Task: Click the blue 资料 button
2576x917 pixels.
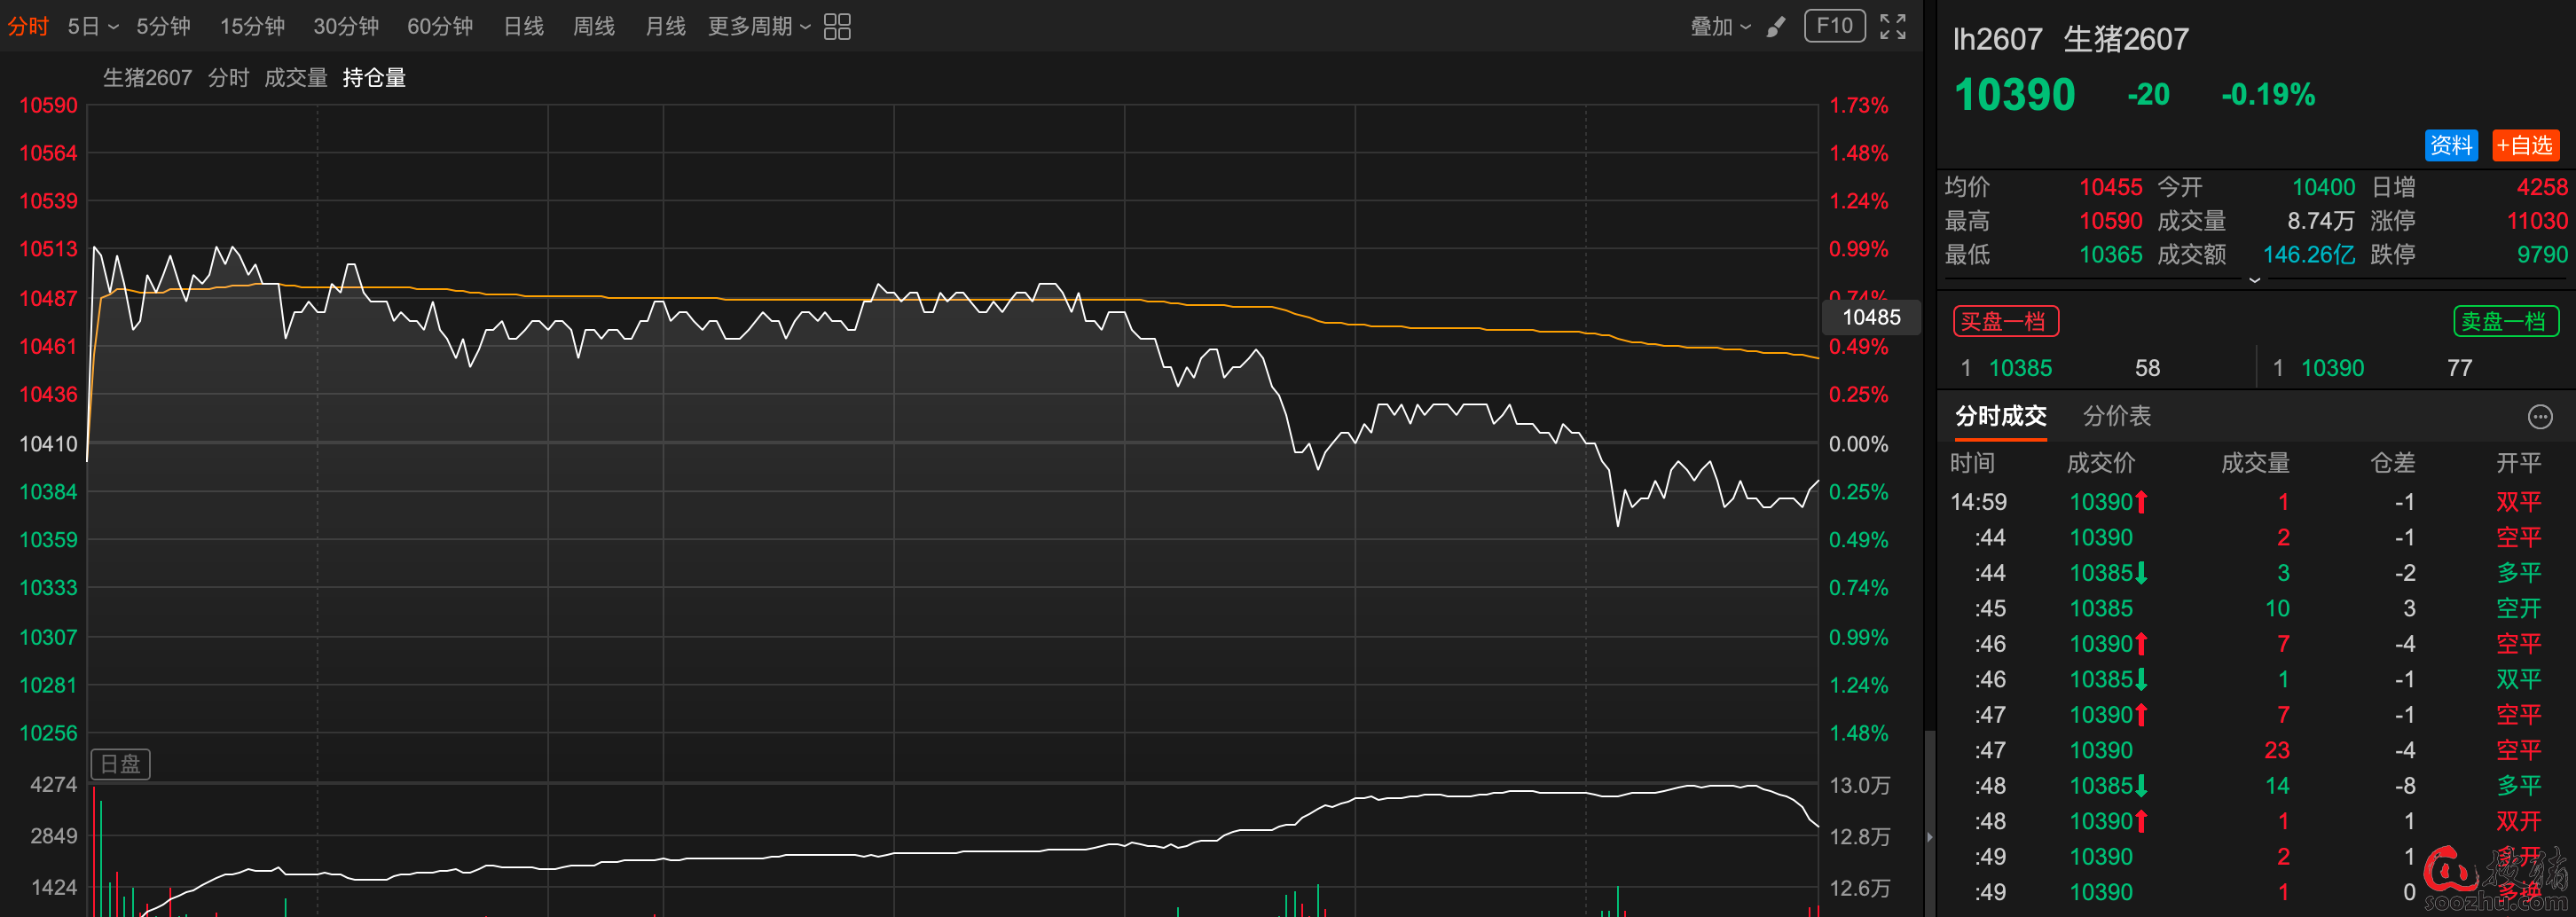Action: tap(2451, 146)
